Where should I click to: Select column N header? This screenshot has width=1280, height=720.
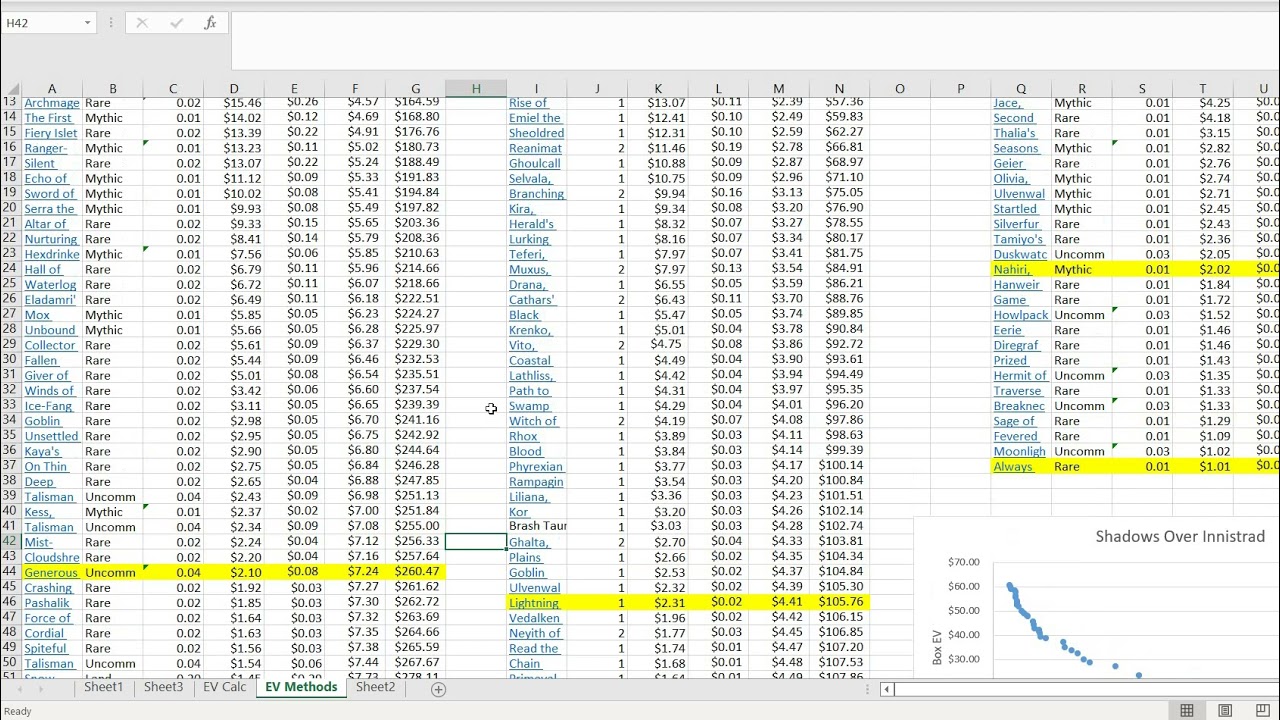pyautogui.click(x=839, y=89)
